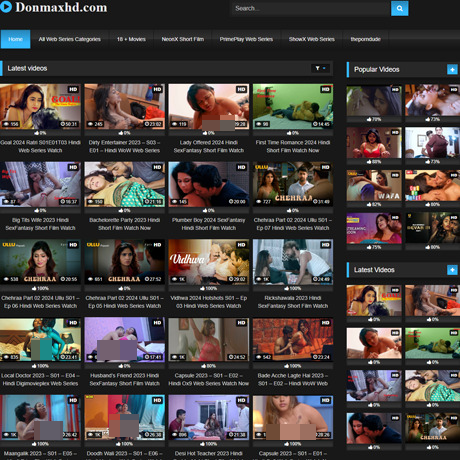Click thumbs-up 100% rating under Vidhwa thumbnail
460x460 pixels.
coord(209,288)
